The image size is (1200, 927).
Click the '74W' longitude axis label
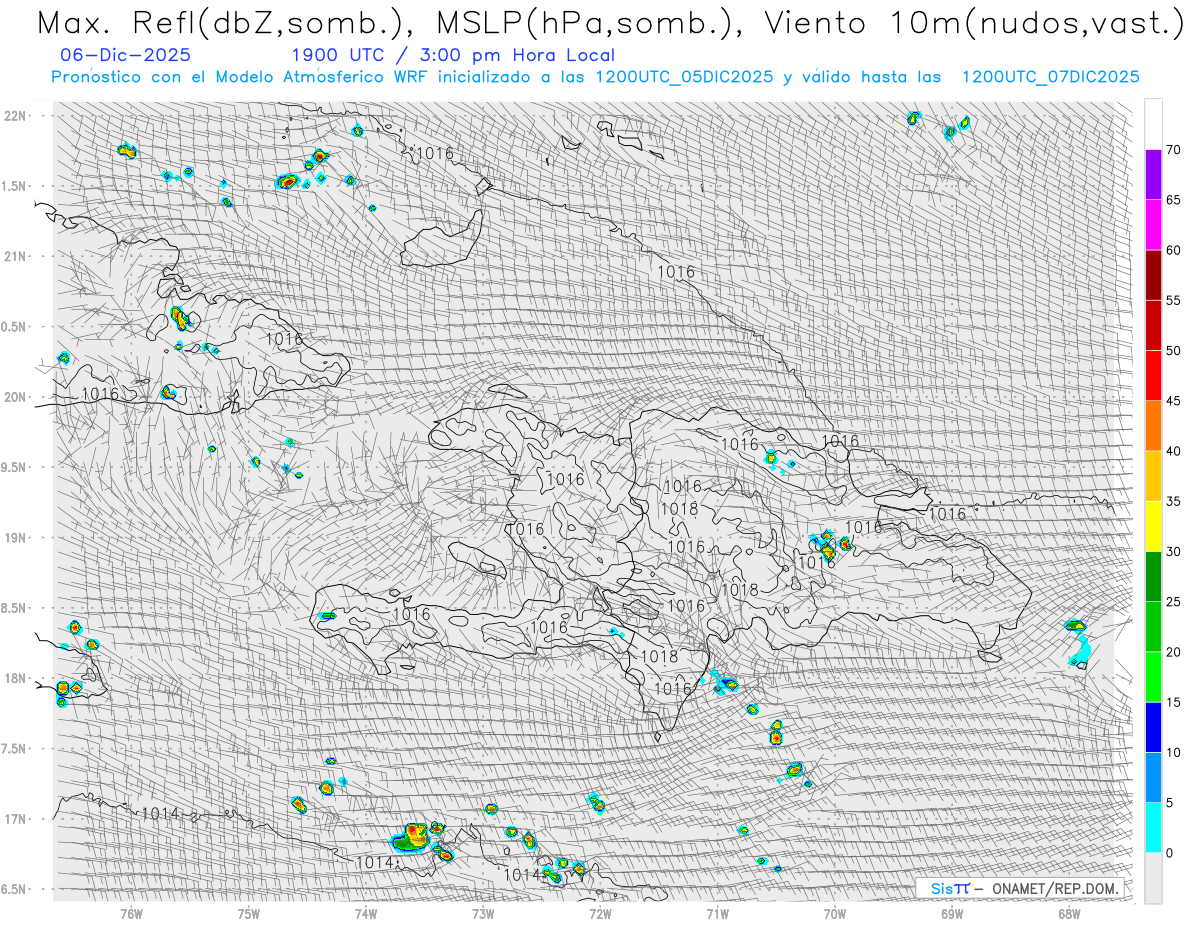[x=366, y=913]
